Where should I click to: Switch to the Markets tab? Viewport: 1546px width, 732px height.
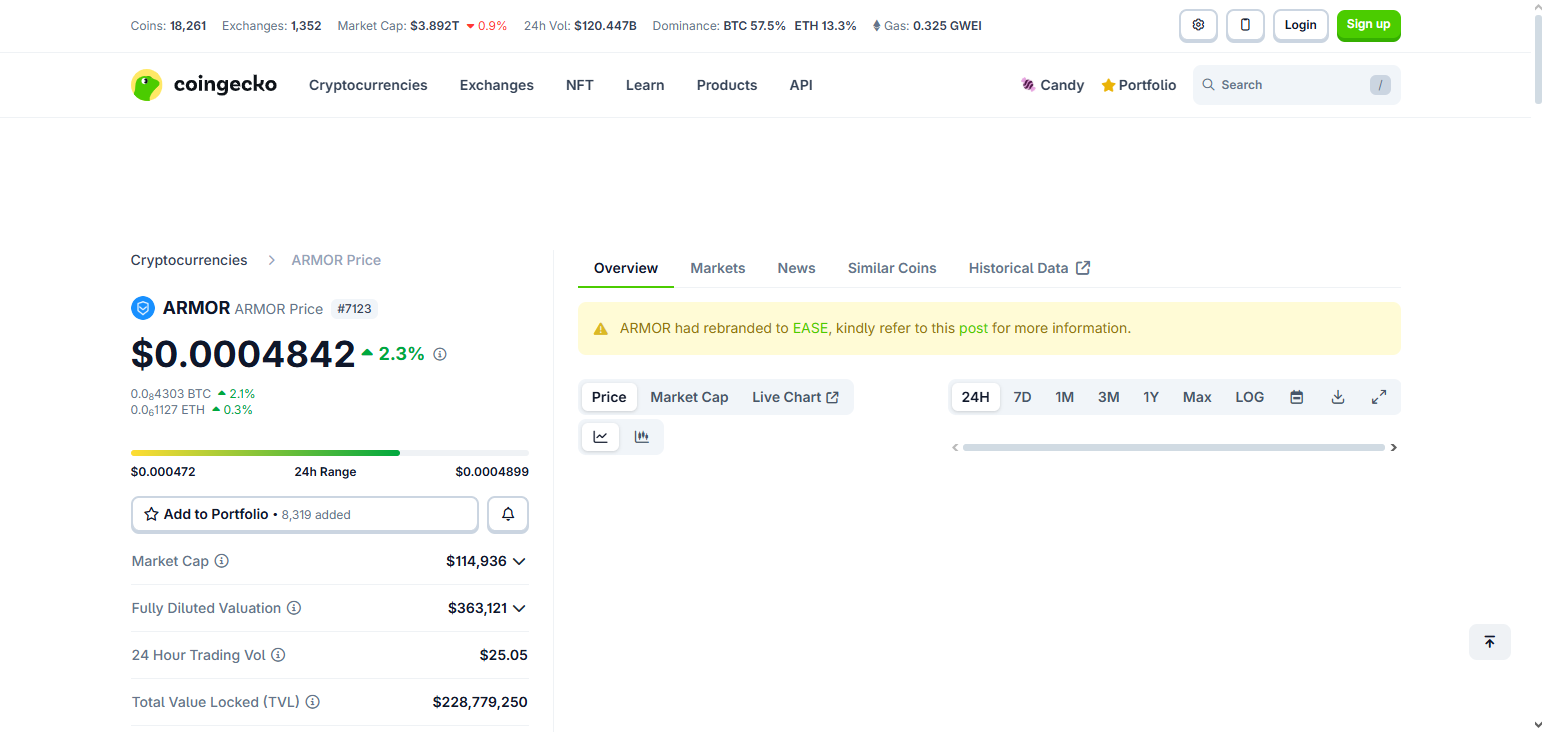point(717,267)
